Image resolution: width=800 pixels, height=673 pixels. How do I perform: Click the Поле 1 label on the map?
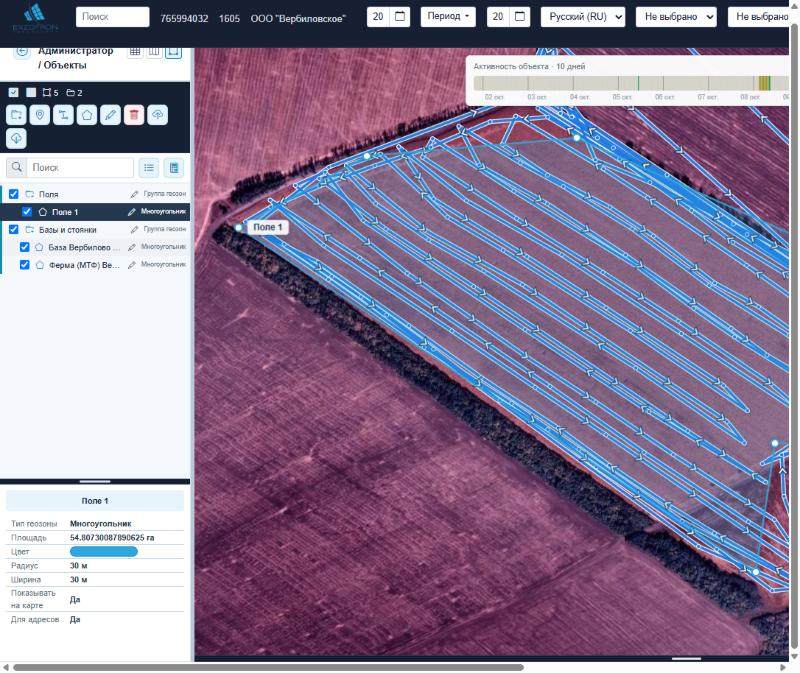(x=268, y=227)
